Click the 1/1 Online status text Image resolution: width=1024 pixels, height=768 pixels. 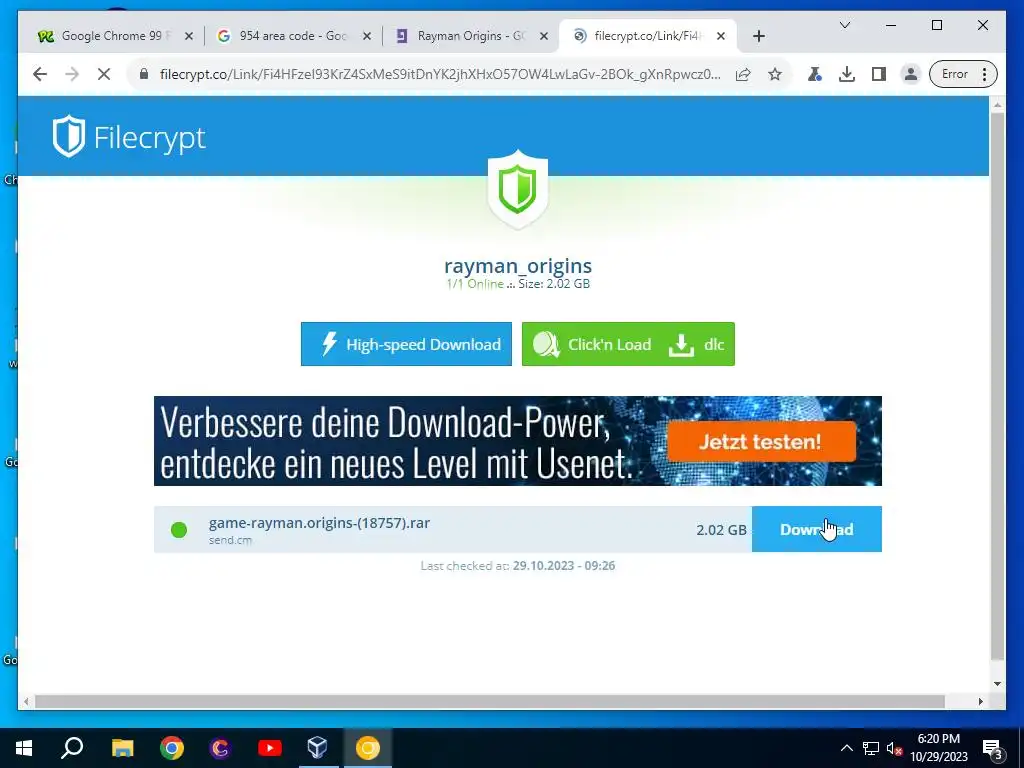tap(475, 284)
